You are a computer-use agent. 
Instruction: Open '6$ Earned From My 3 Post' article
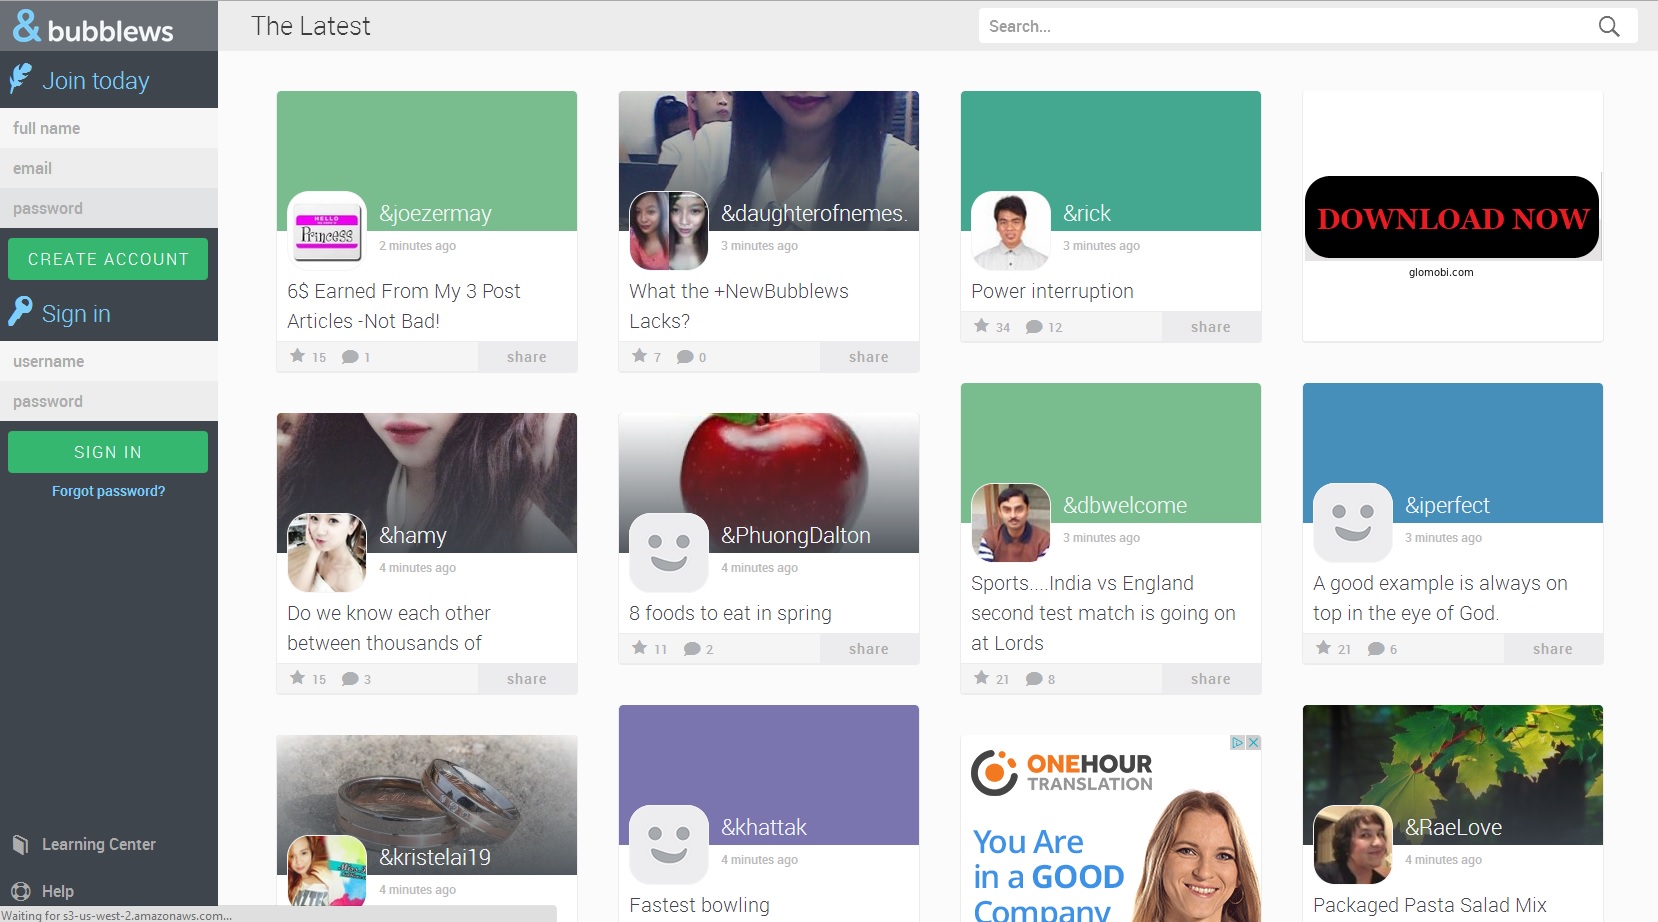tap(404, 306)
